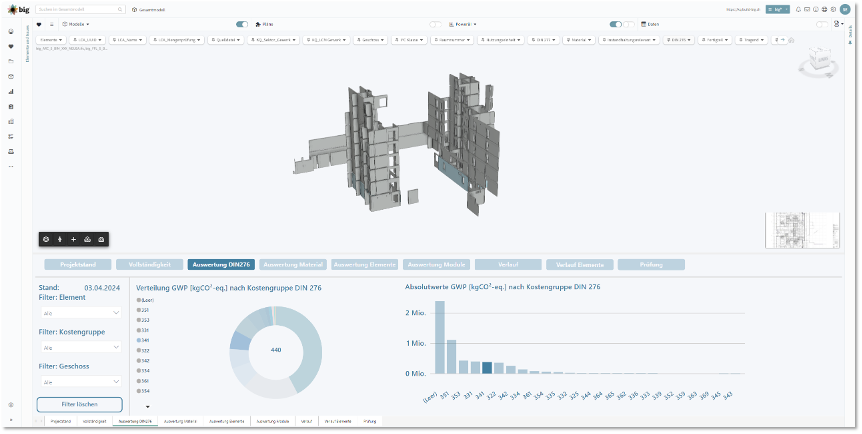The height and width of the screenshot is (434, 862).
Task: Toggle the Filter switch
Action: [x=242, y=24]
